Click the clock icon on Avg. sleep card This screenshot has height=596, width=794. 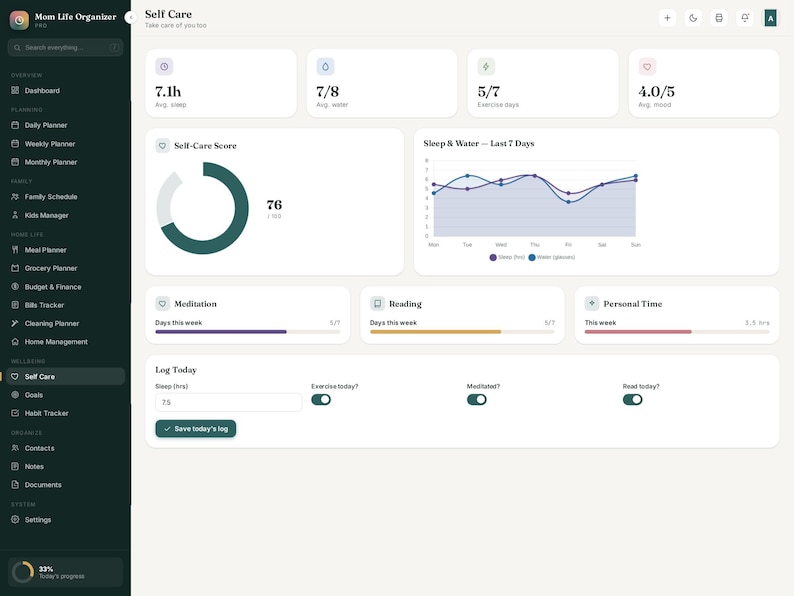[164, 66]
